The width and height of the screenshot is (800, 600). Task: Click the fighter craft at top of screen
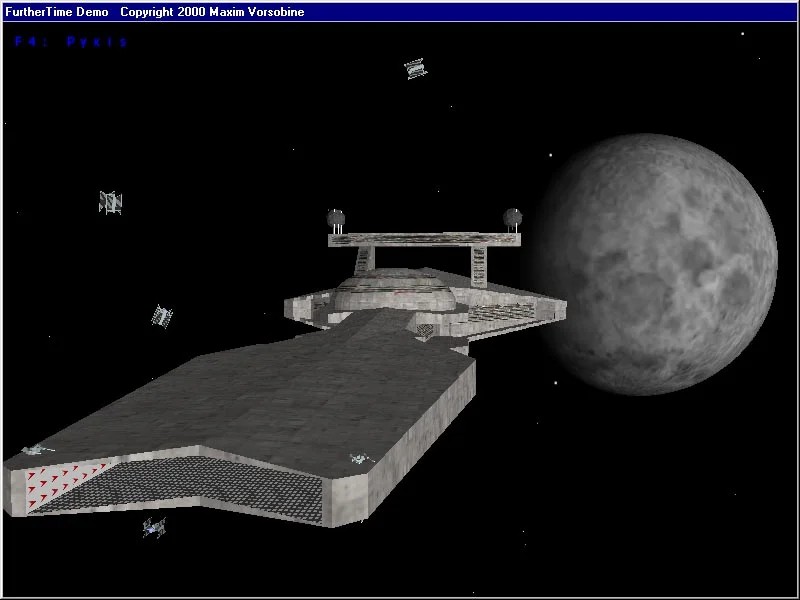(x=415, y=69)
